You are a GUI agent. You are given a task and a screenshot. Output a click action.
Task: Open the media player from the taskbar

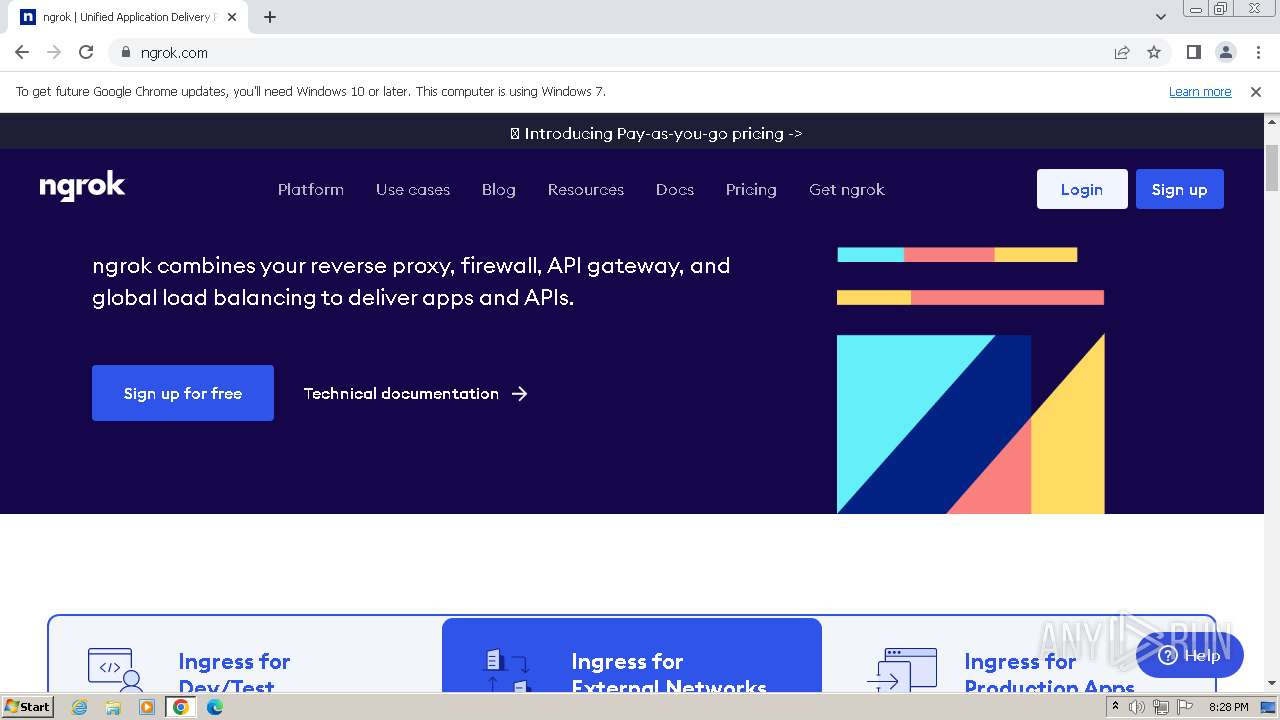click(x=147, y=707)
